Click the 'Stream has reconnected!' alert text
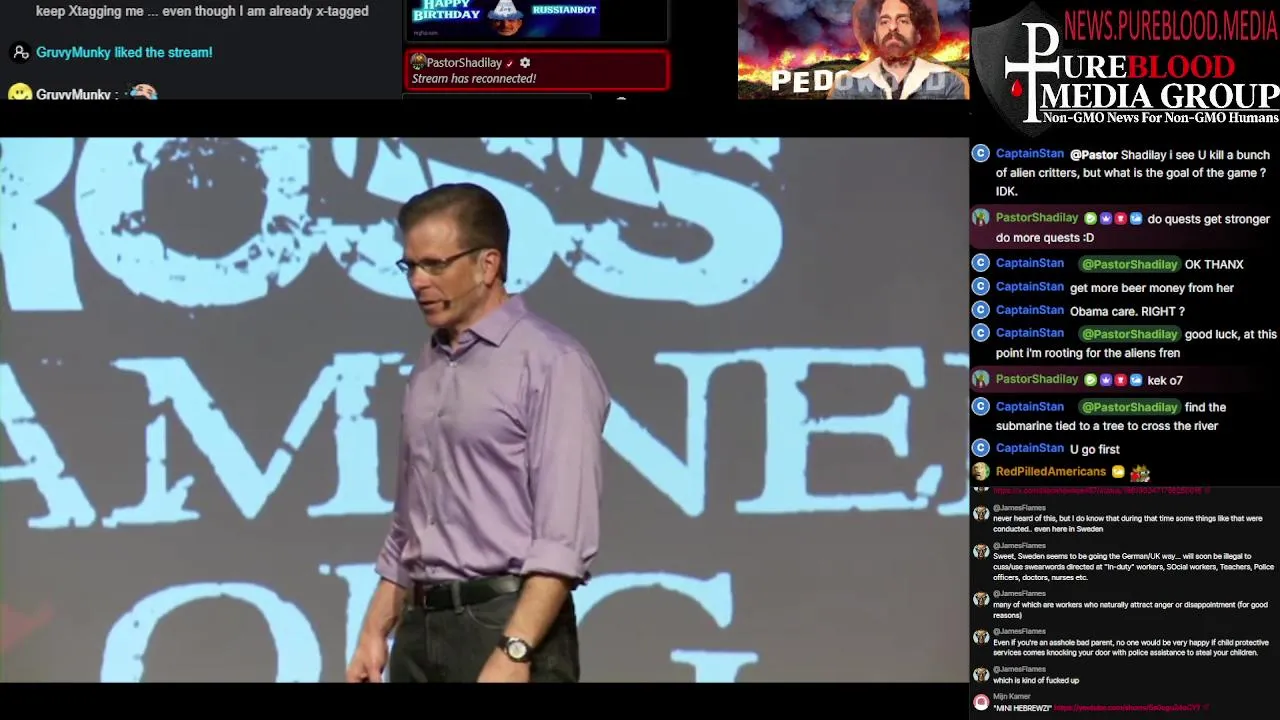 [474, 78]
